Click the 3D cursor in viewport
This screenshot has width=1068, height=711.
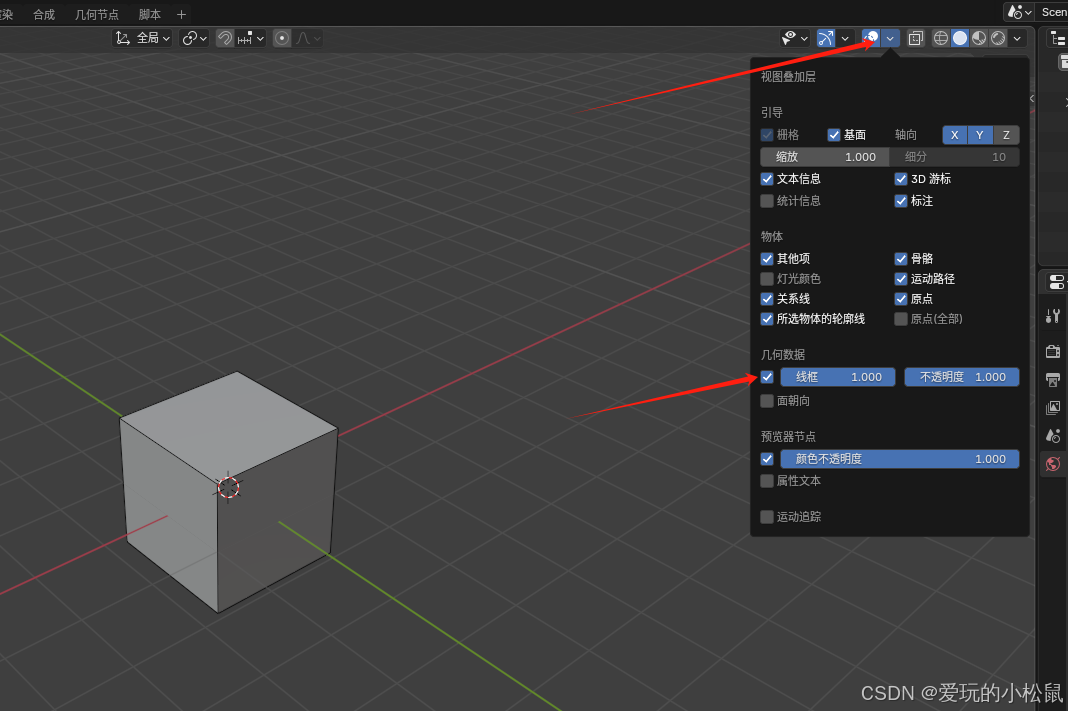coord(228,487)
